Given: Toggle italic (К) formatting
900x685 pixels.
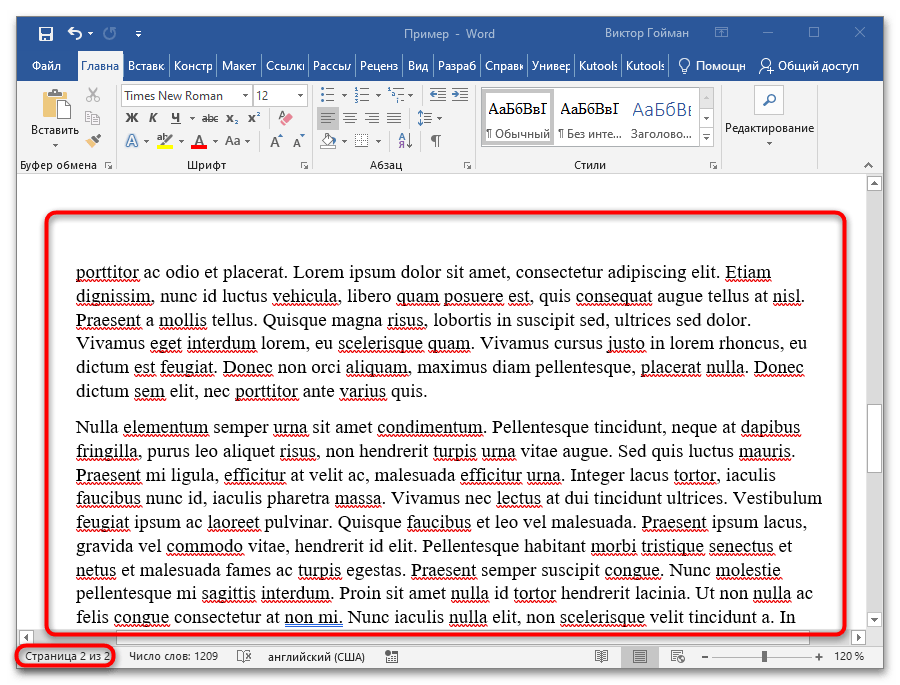Looking at the screenshot, I should pyautogui.click(x=153, y=118).
